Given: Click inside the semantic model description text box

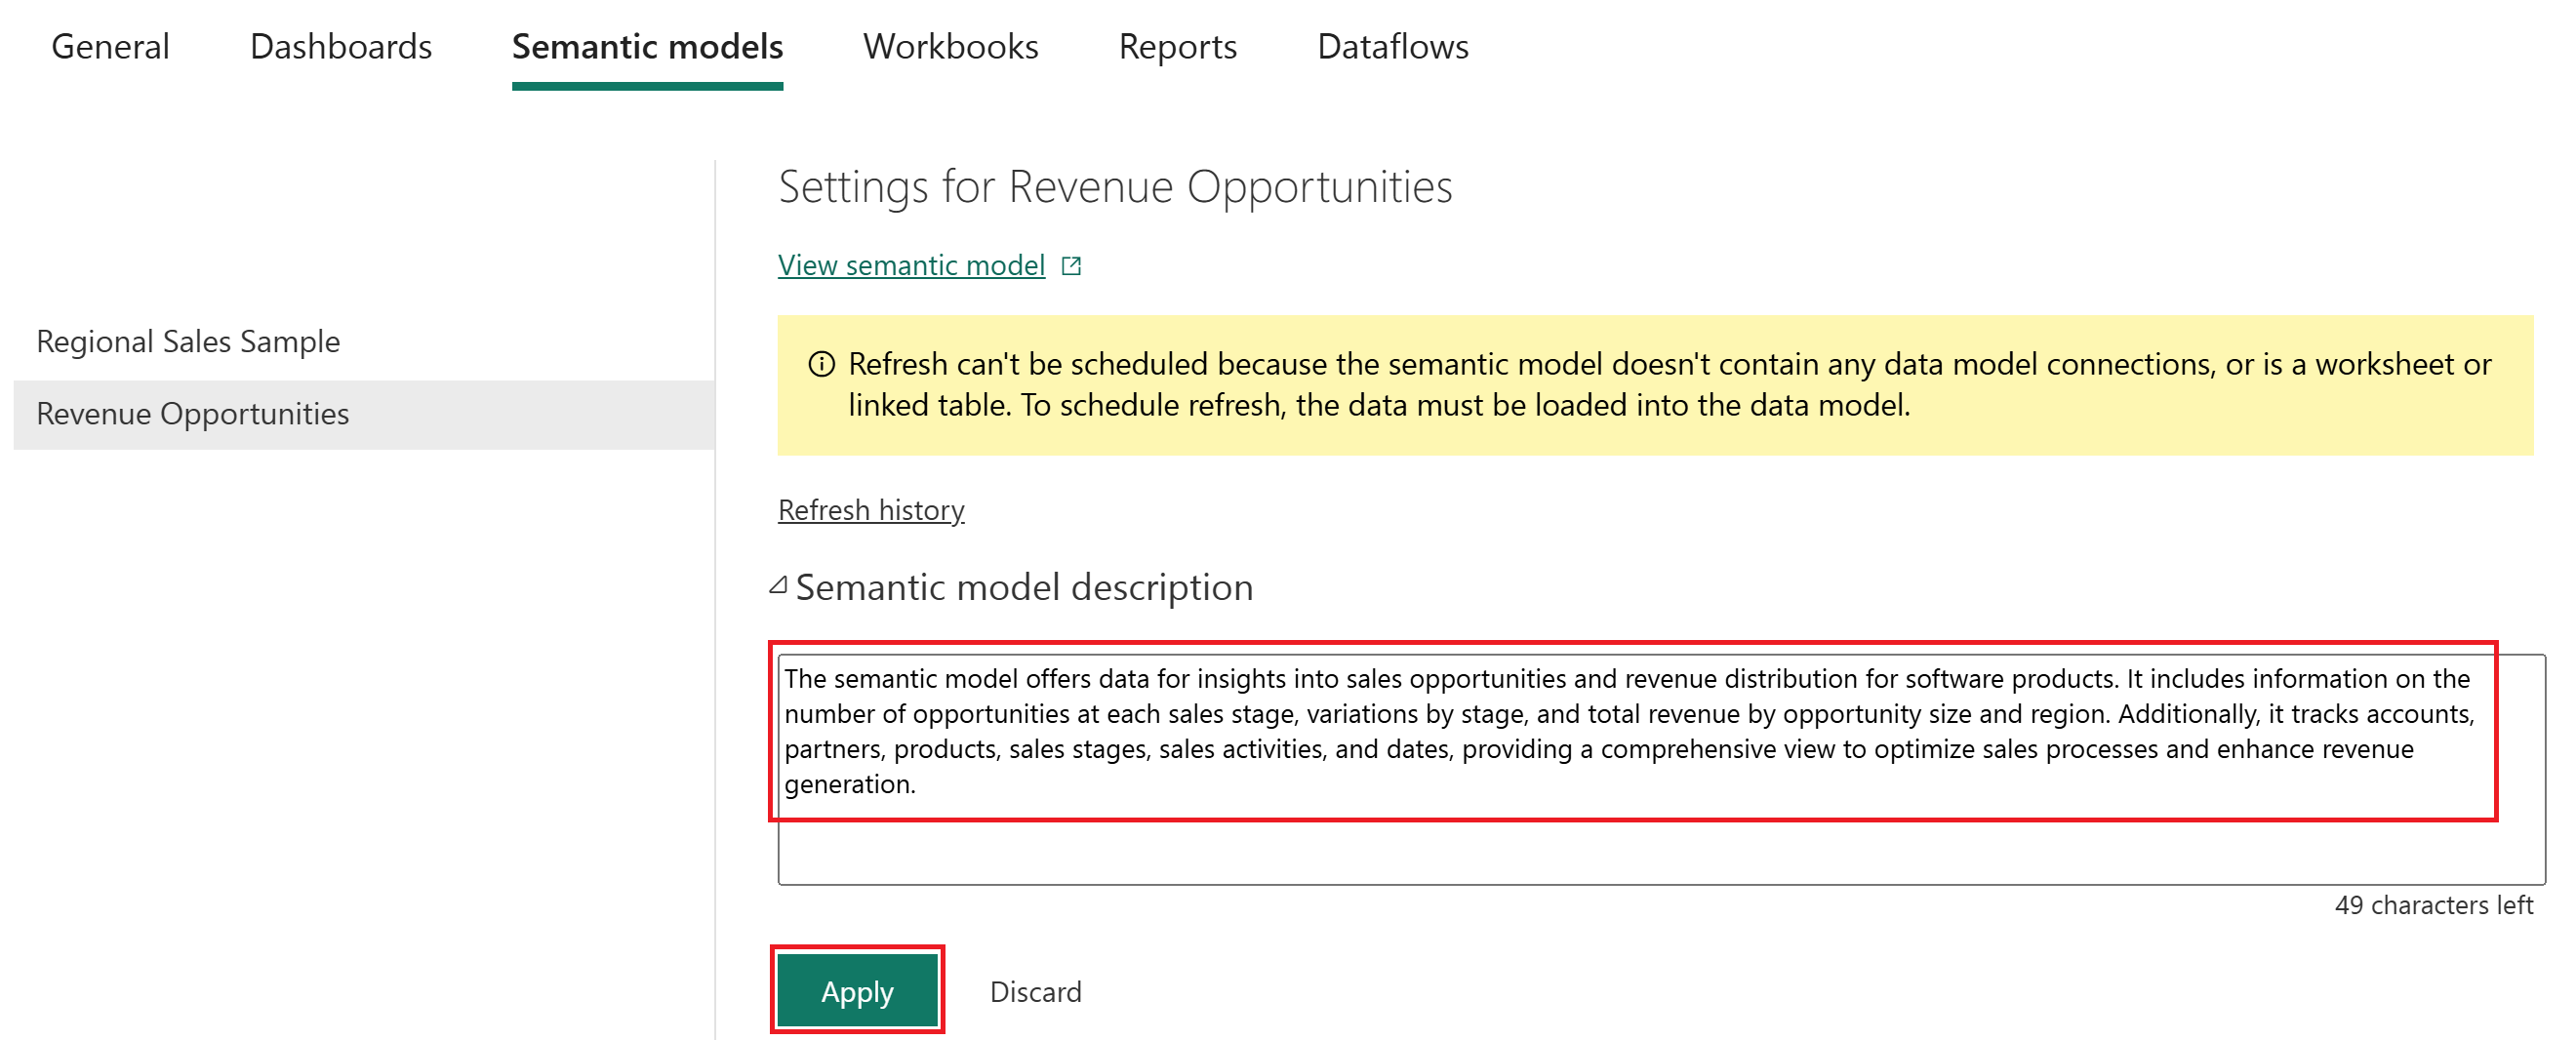Looking at the screenshot, I should click(x=1661, y=769).
